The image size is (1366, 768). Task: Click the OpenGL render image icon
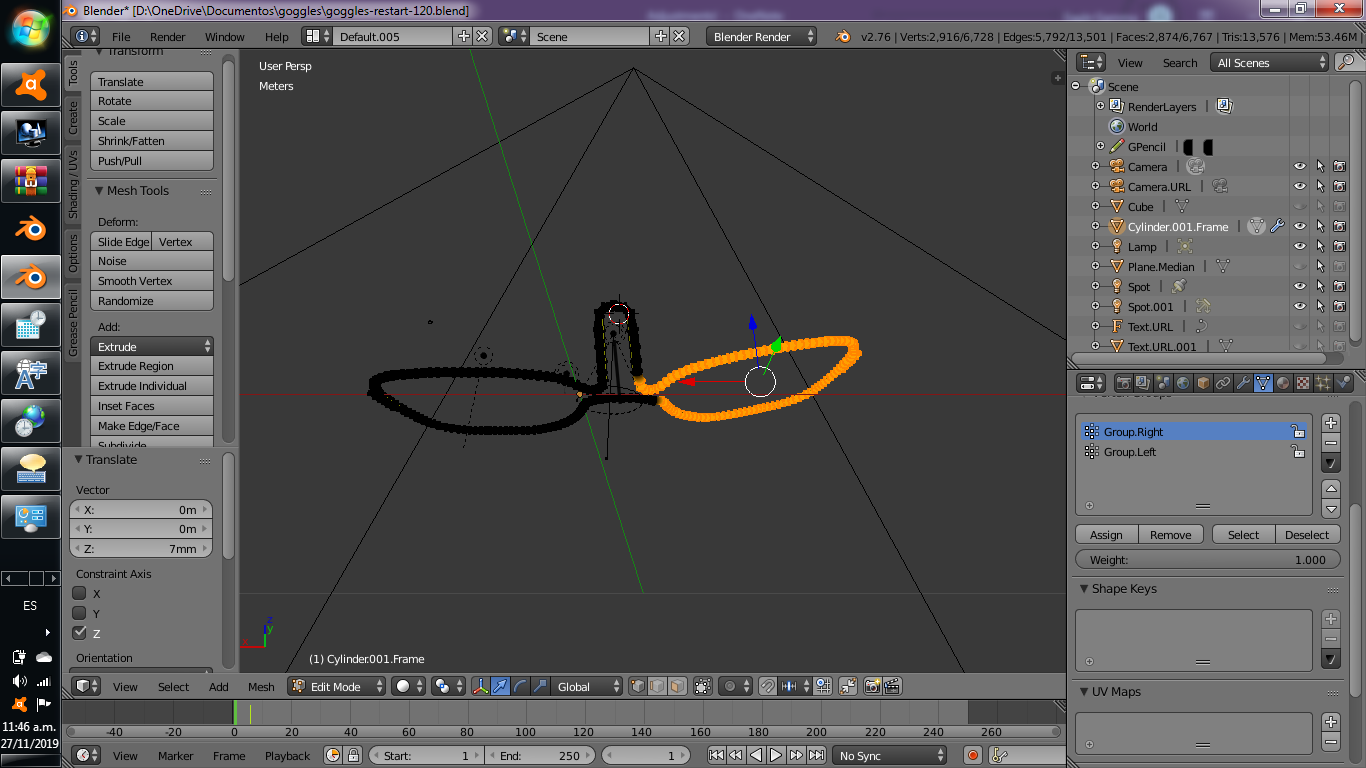coord(872,686)
